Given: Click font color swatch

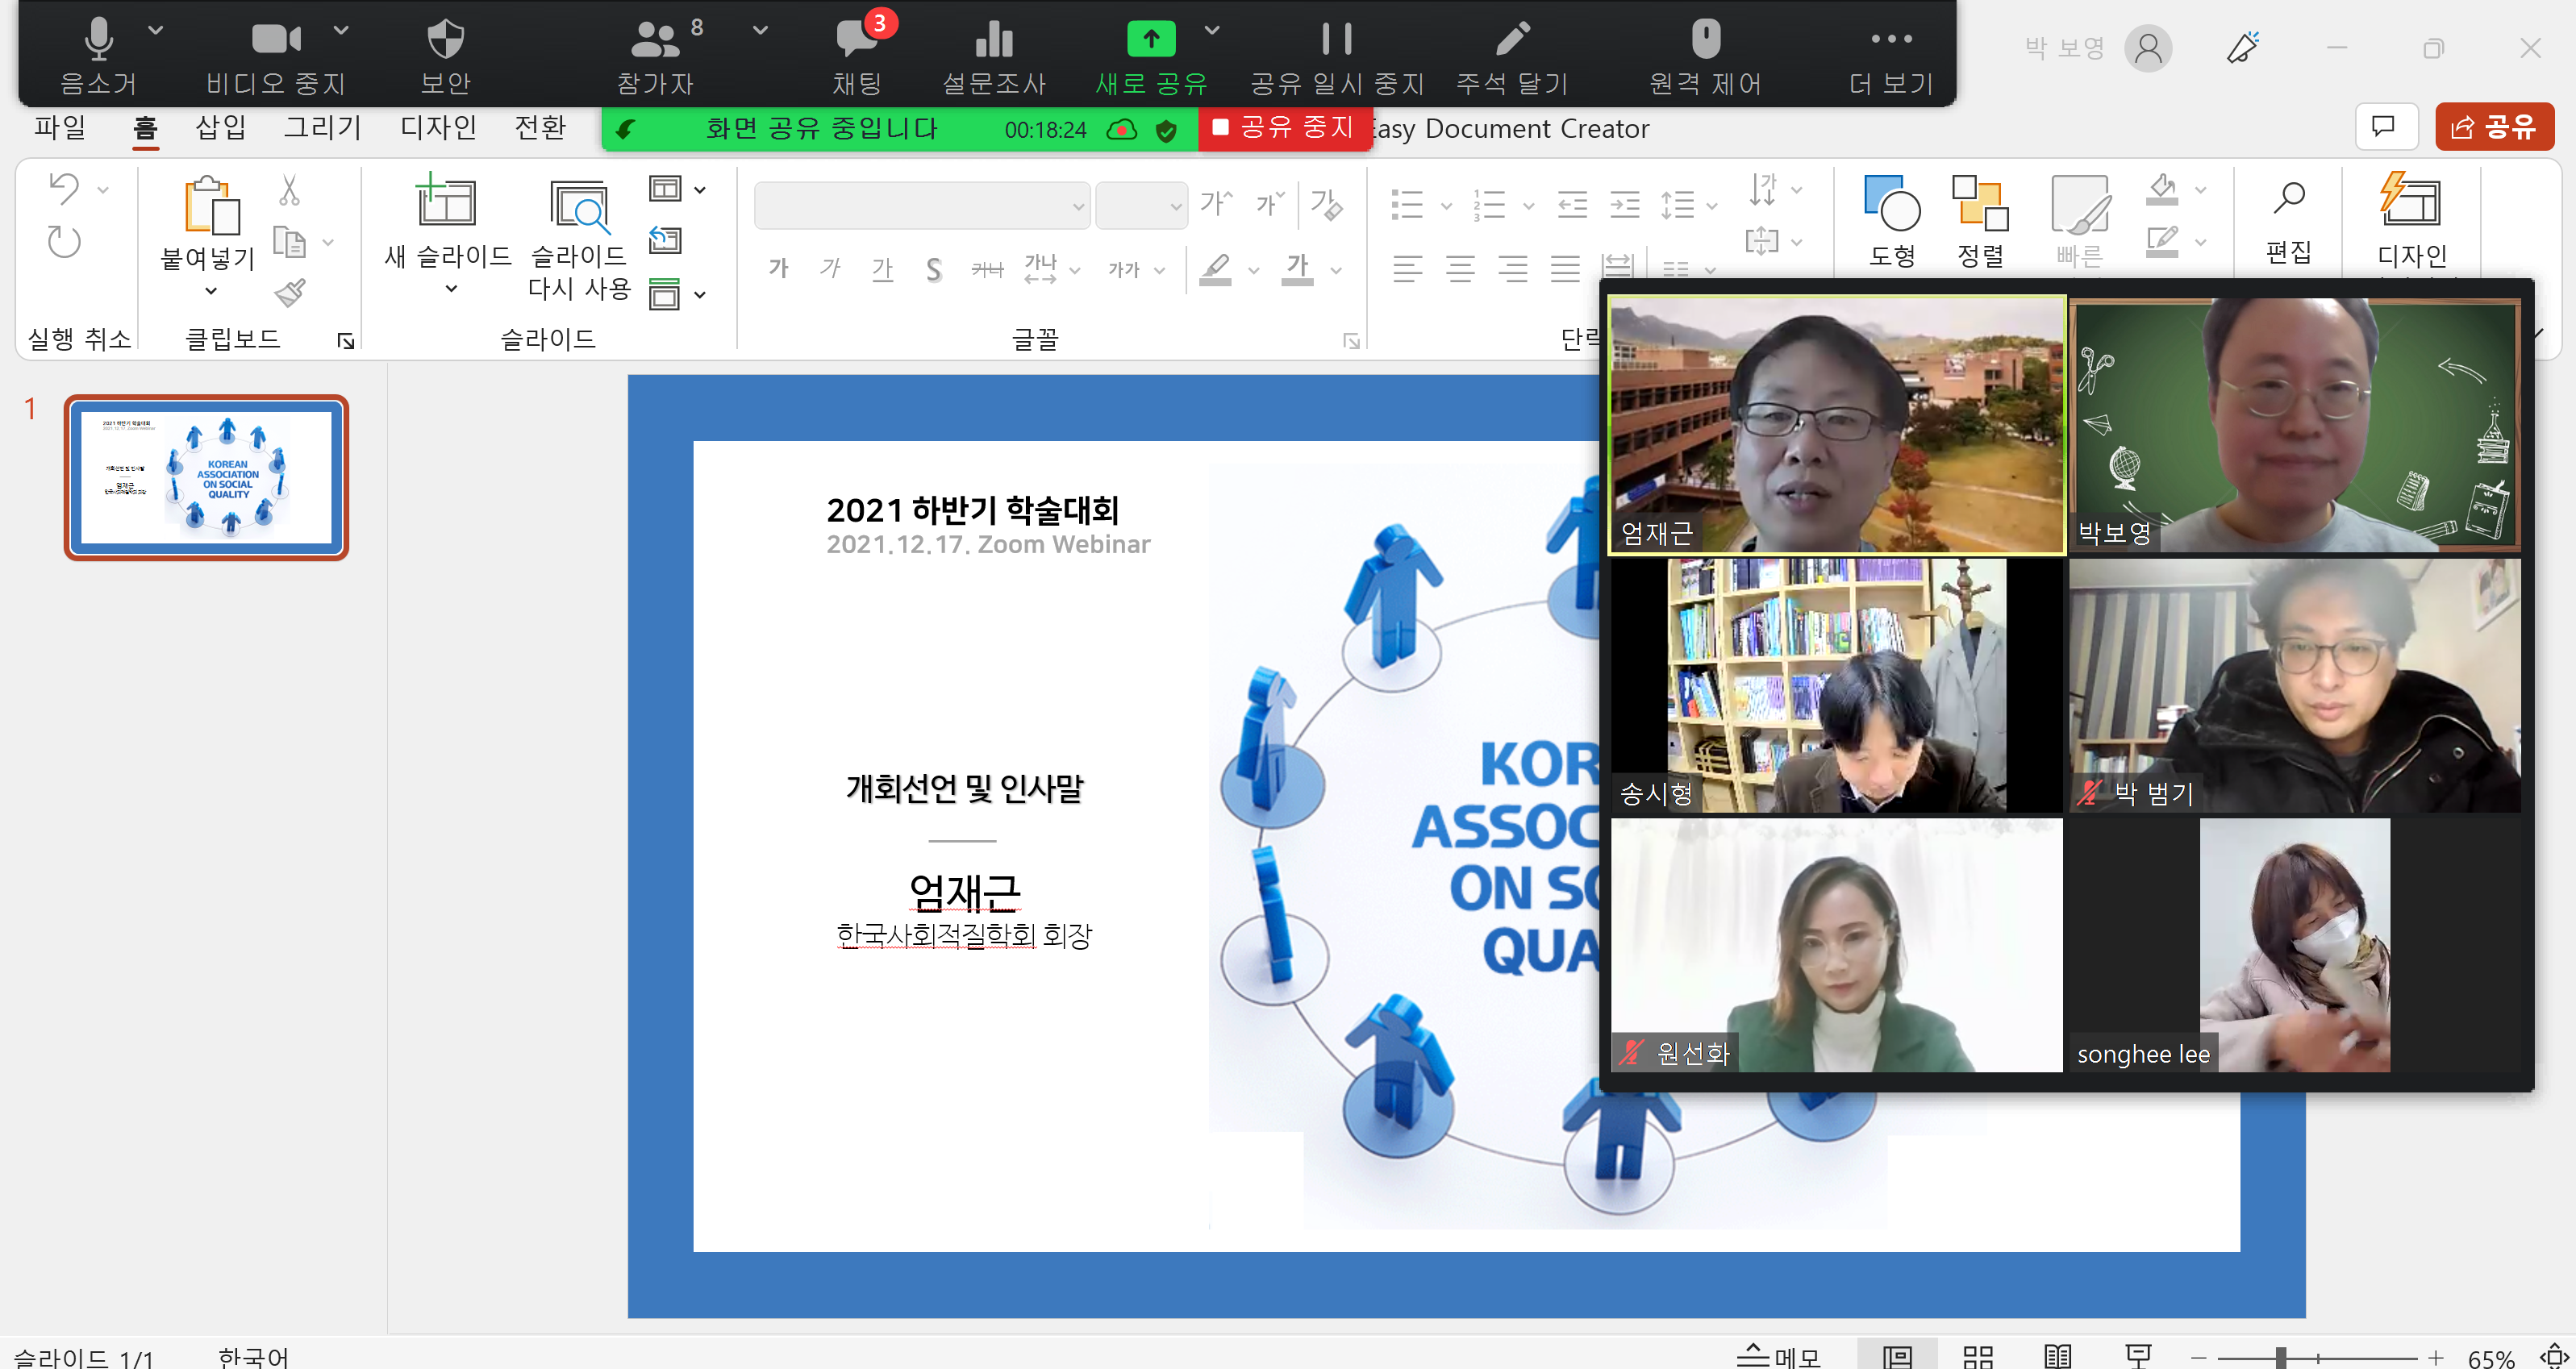Looking at the screenshot, I should pyautogui.click(x=1297, y=270).
